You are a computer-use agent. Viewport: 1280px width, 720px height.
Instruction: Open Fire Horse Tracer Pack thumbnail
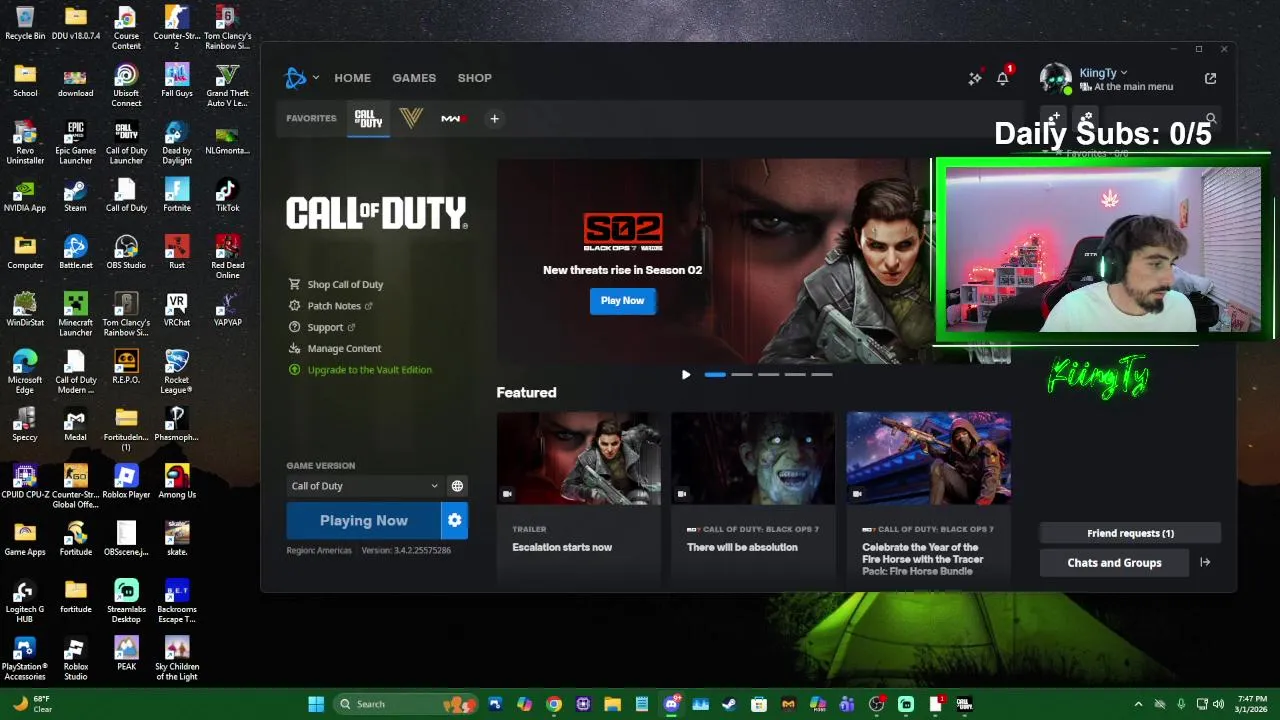928,458
